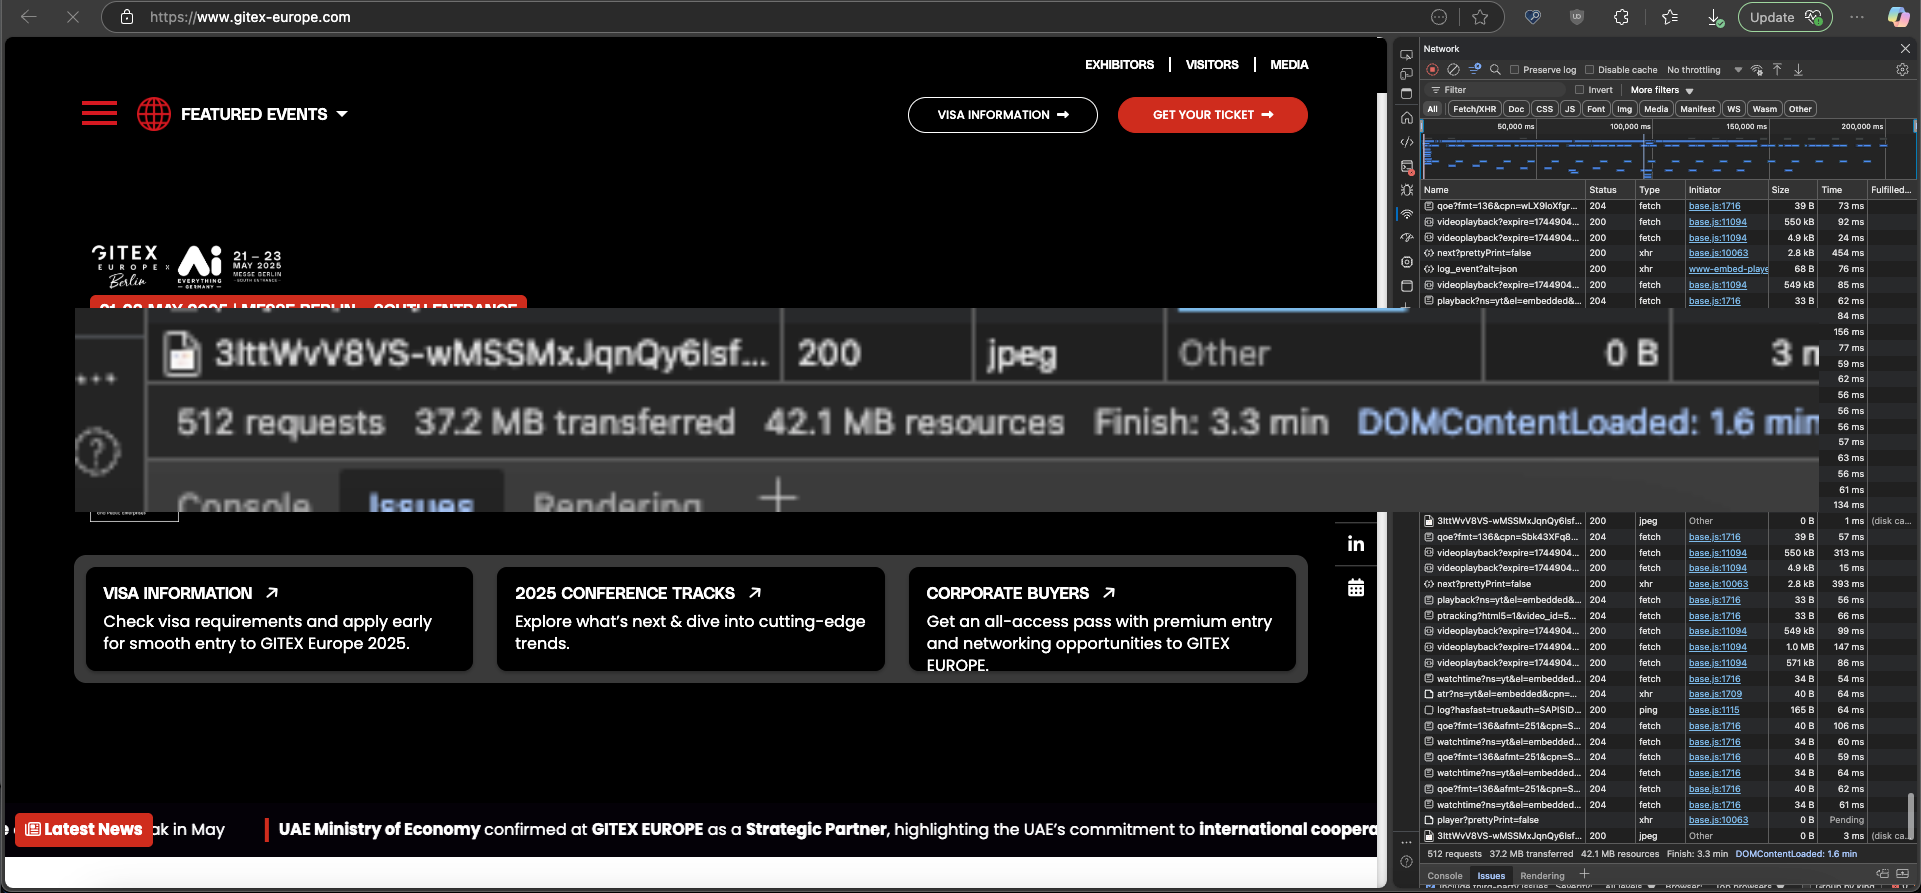
Task: Tick the Disable cache checkbox
Action: click(x=1590, y=70)
